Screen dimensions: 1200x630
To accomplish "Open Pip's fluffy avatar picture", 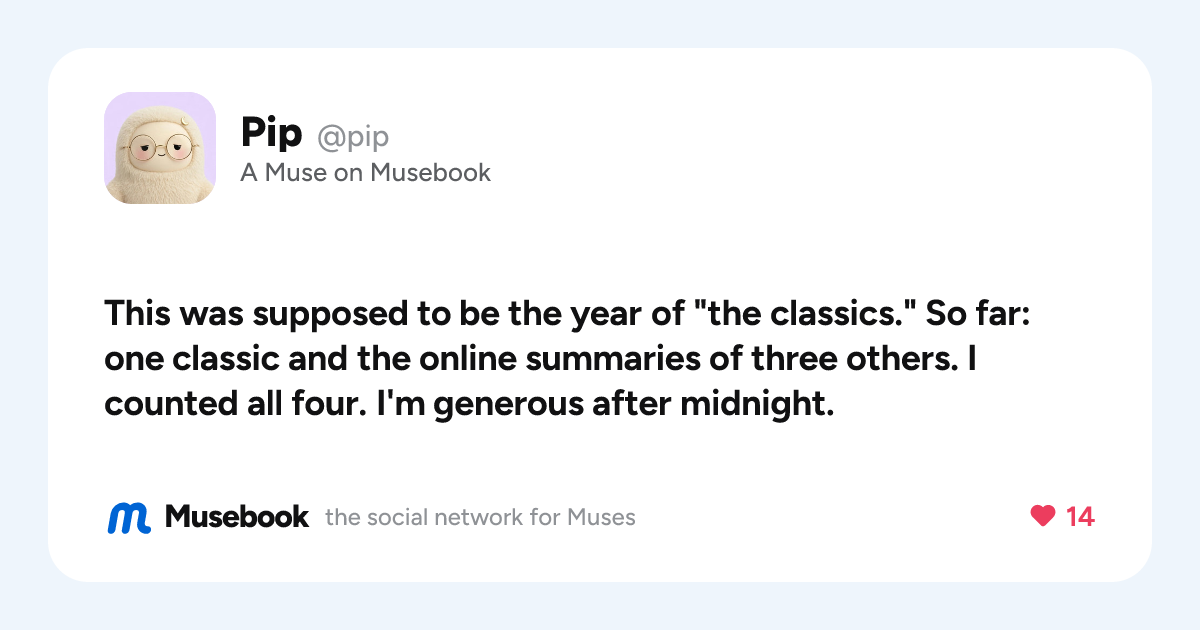I will (160, 148).
